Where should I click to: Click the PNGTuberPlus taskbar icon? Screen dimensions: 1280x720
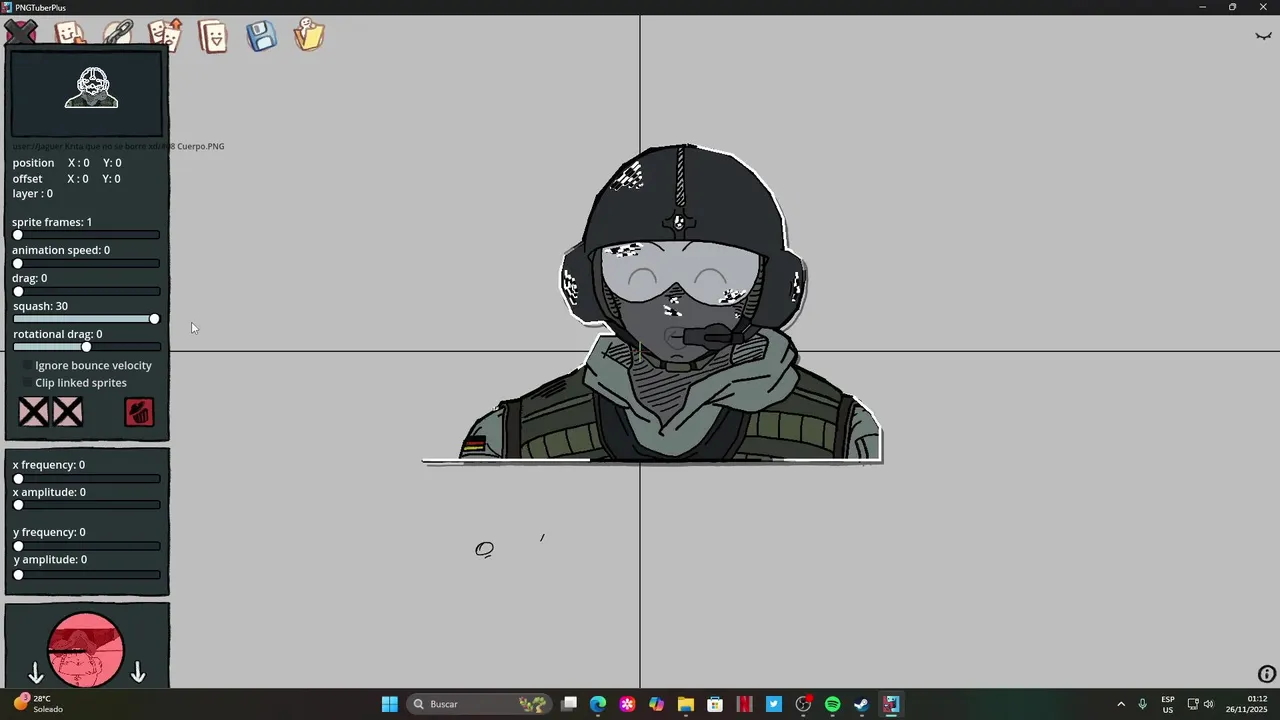[891, 704]
